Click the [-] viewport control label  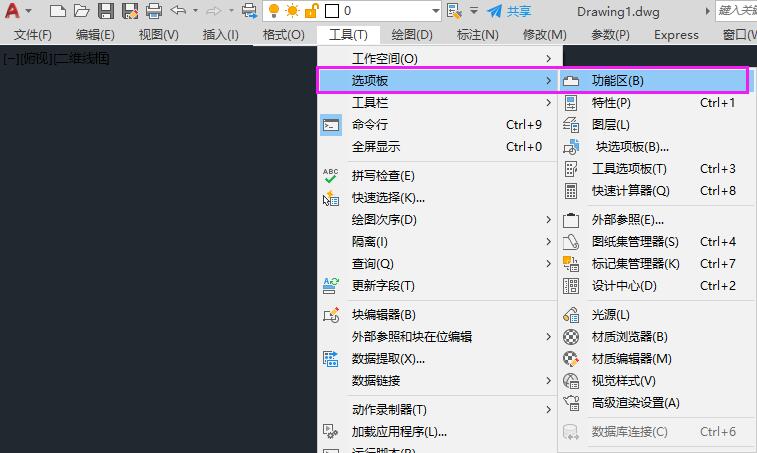(x=11, y=58)
